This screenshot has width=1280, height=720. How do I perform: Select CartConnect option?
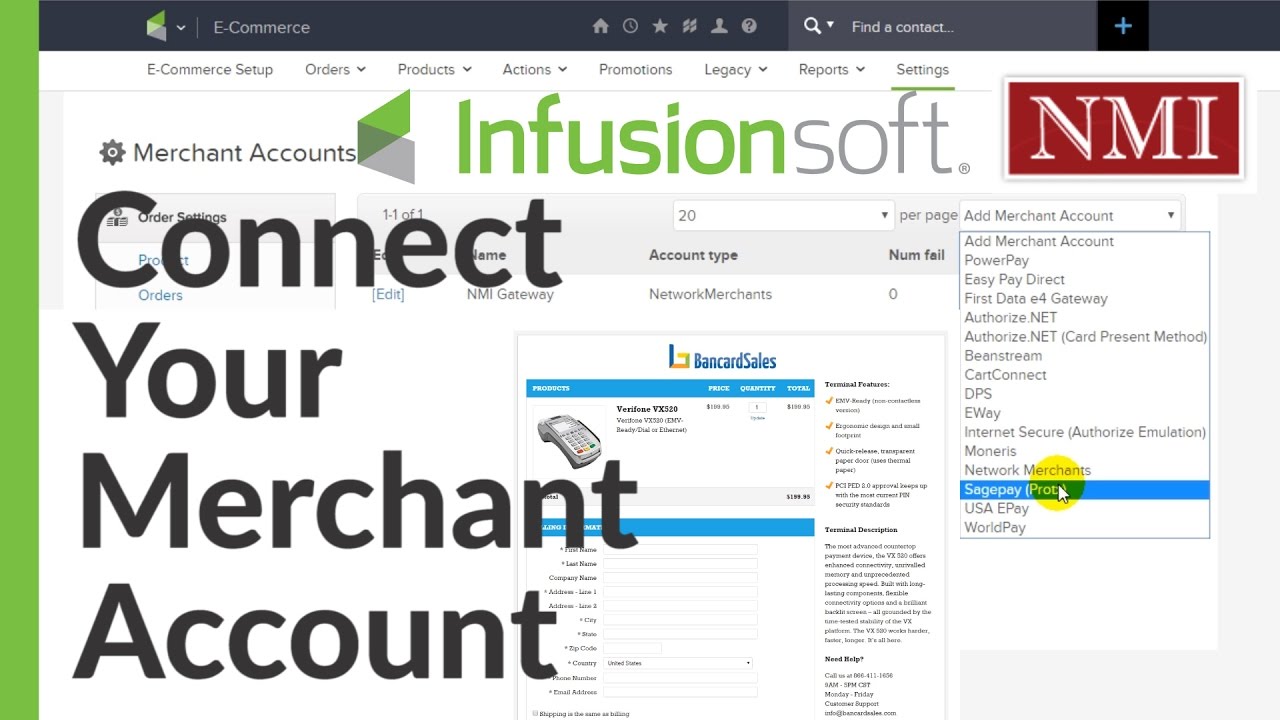[x=1084, y=374]
